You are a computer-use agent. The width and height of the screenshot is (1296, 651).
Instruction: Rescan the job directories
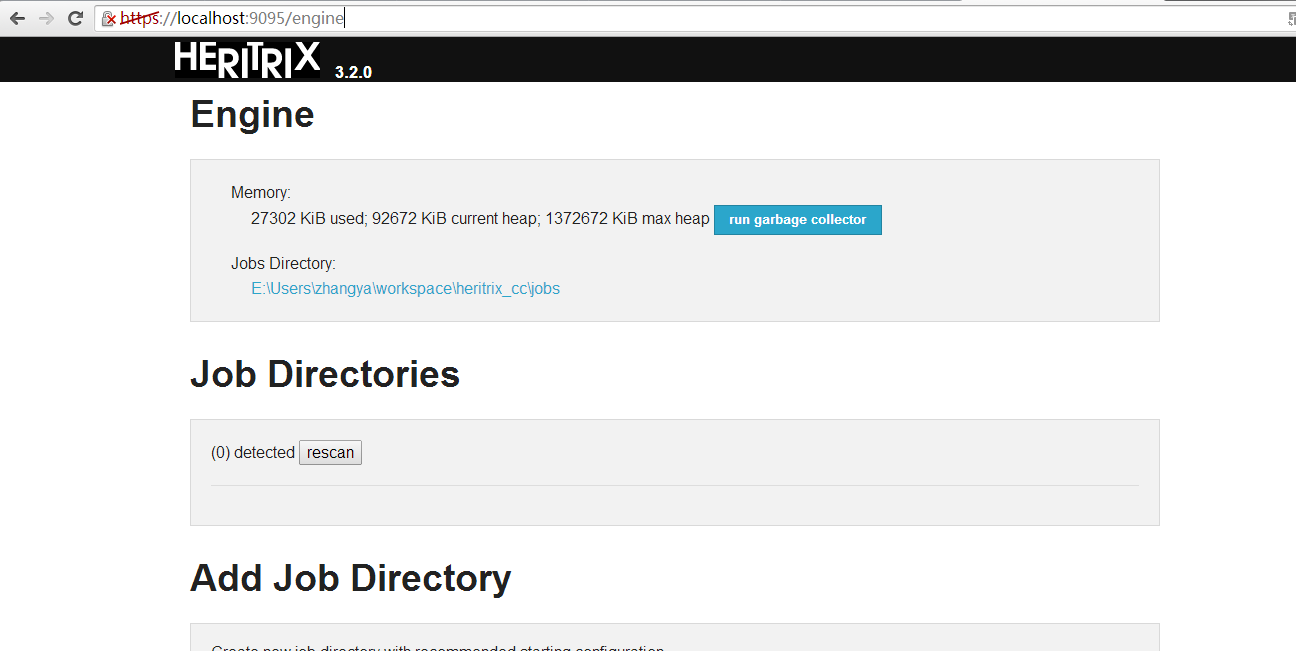point(330,453)
